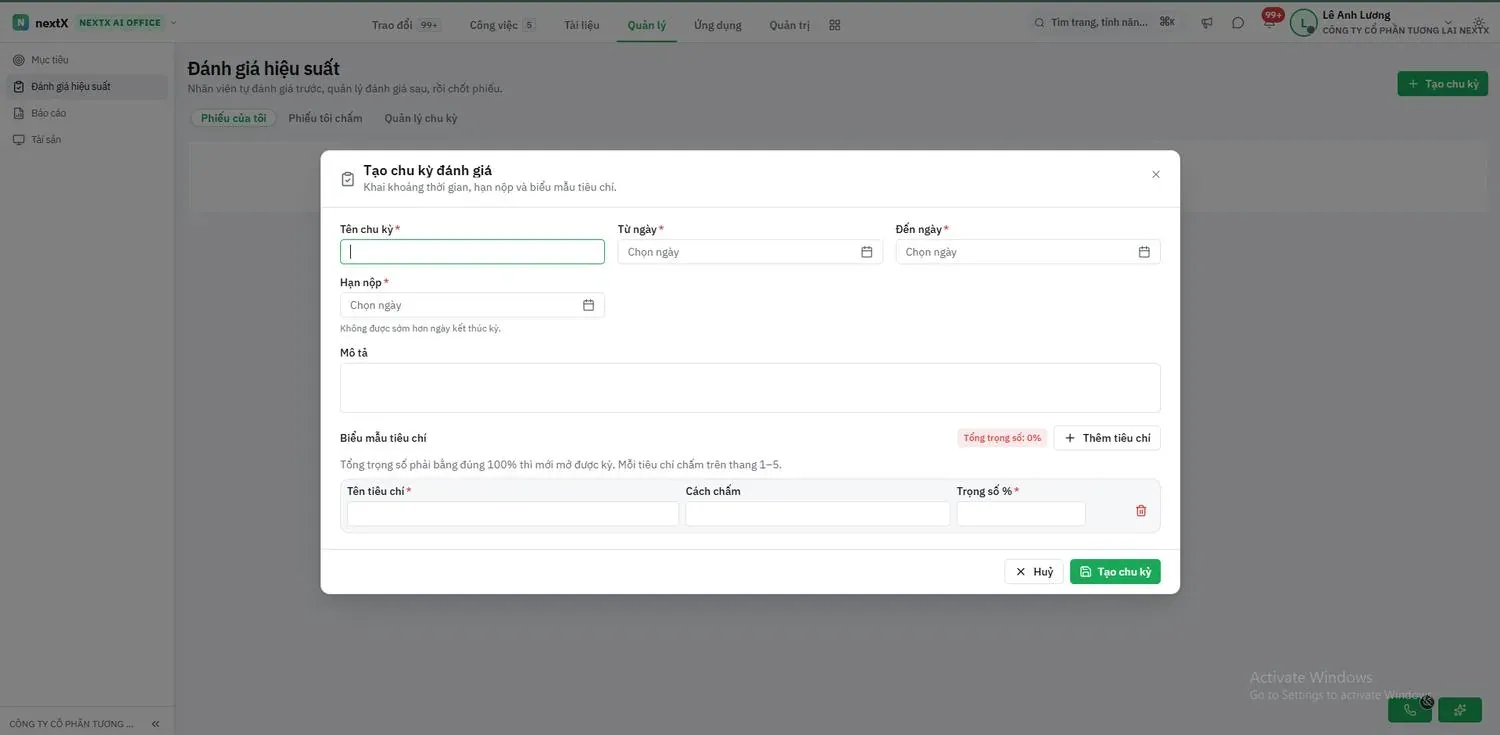The image size is (1500, 735).
Task: Switch to the Phiếu tôi chấm tab
Action: 325,118
